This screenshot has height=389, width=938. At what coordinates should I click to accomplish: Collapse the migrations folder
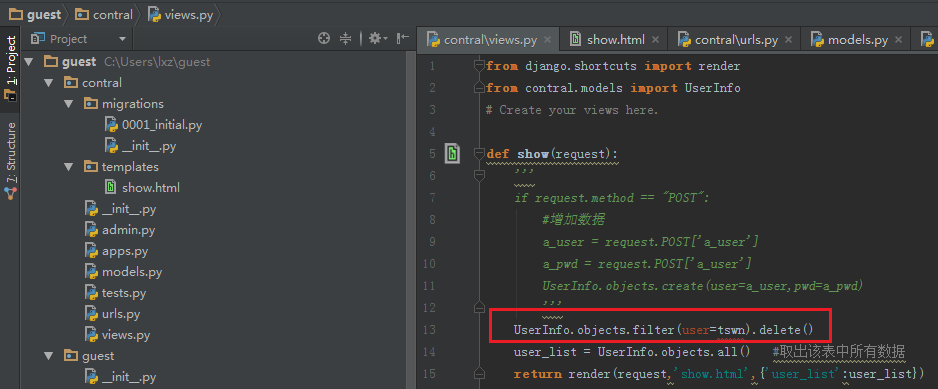point(68,104)
